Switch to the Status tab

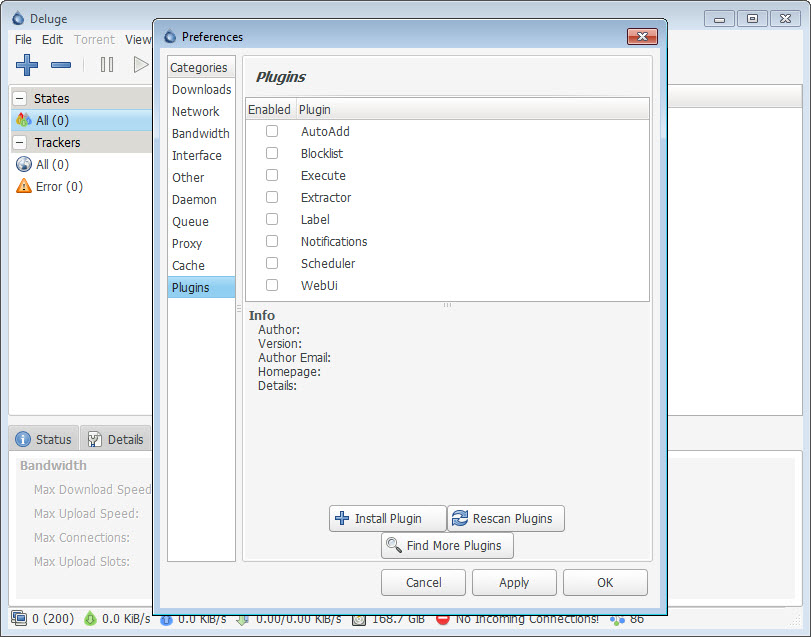pos(44,439)
